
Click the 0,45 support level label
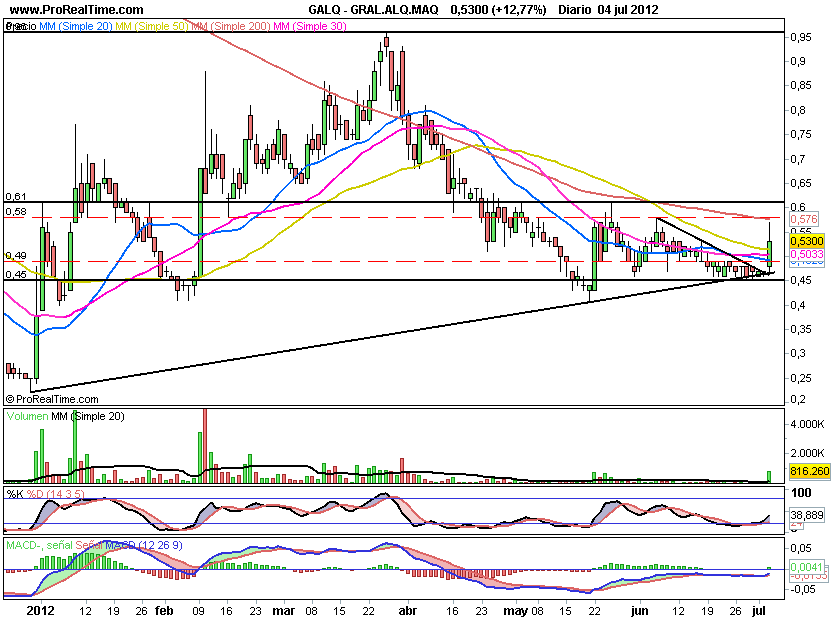(14, 274)
